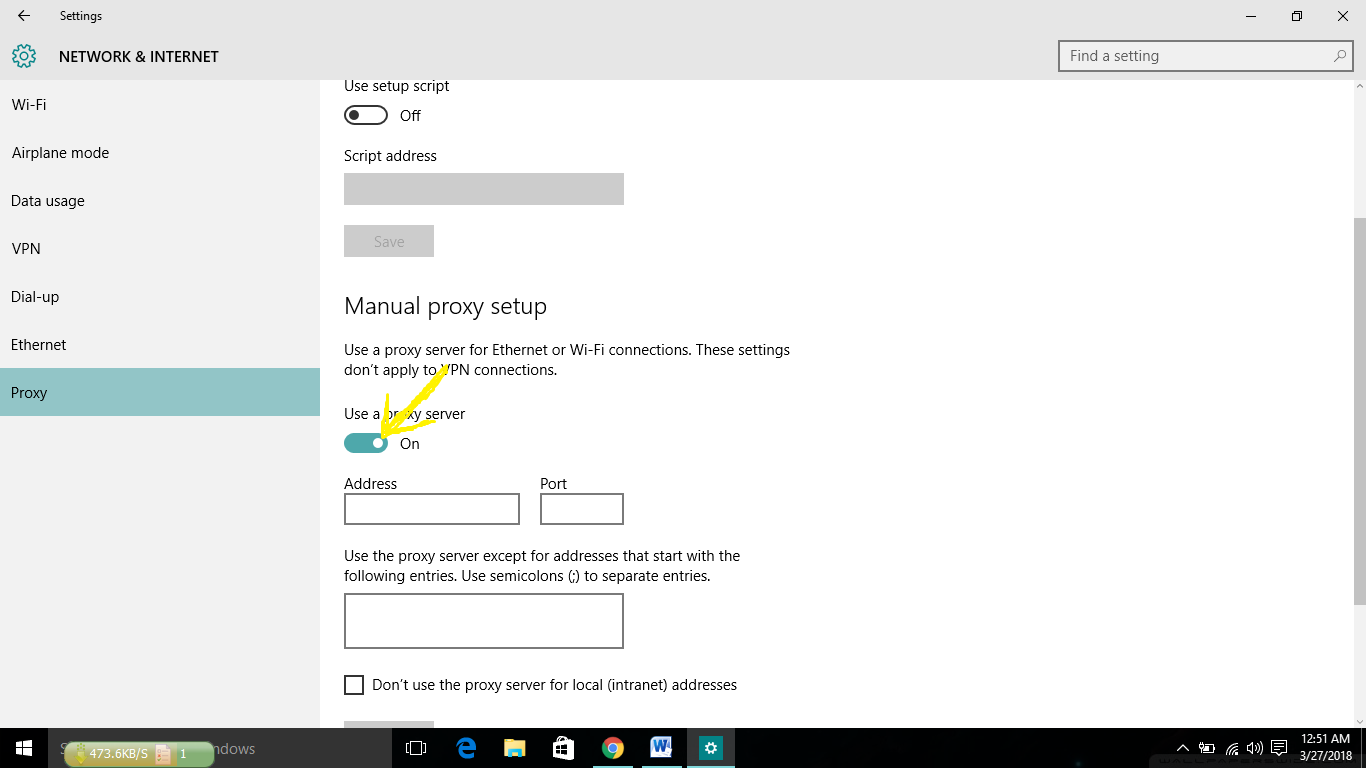The width and height of the screenshot is (1366, 768).
Task: Click the Network & Internet gear icon
Action: 24,56
